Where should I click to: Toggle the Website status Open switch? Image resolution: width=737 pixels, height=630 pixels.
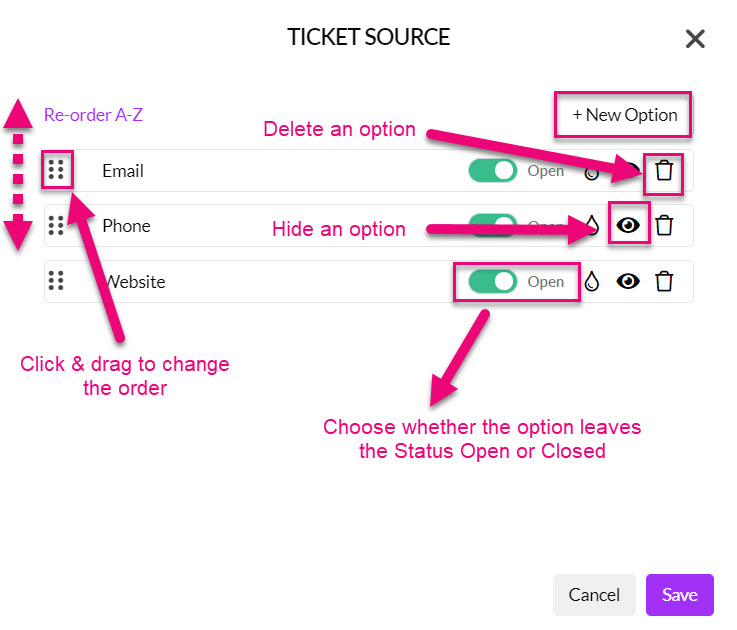493,281
